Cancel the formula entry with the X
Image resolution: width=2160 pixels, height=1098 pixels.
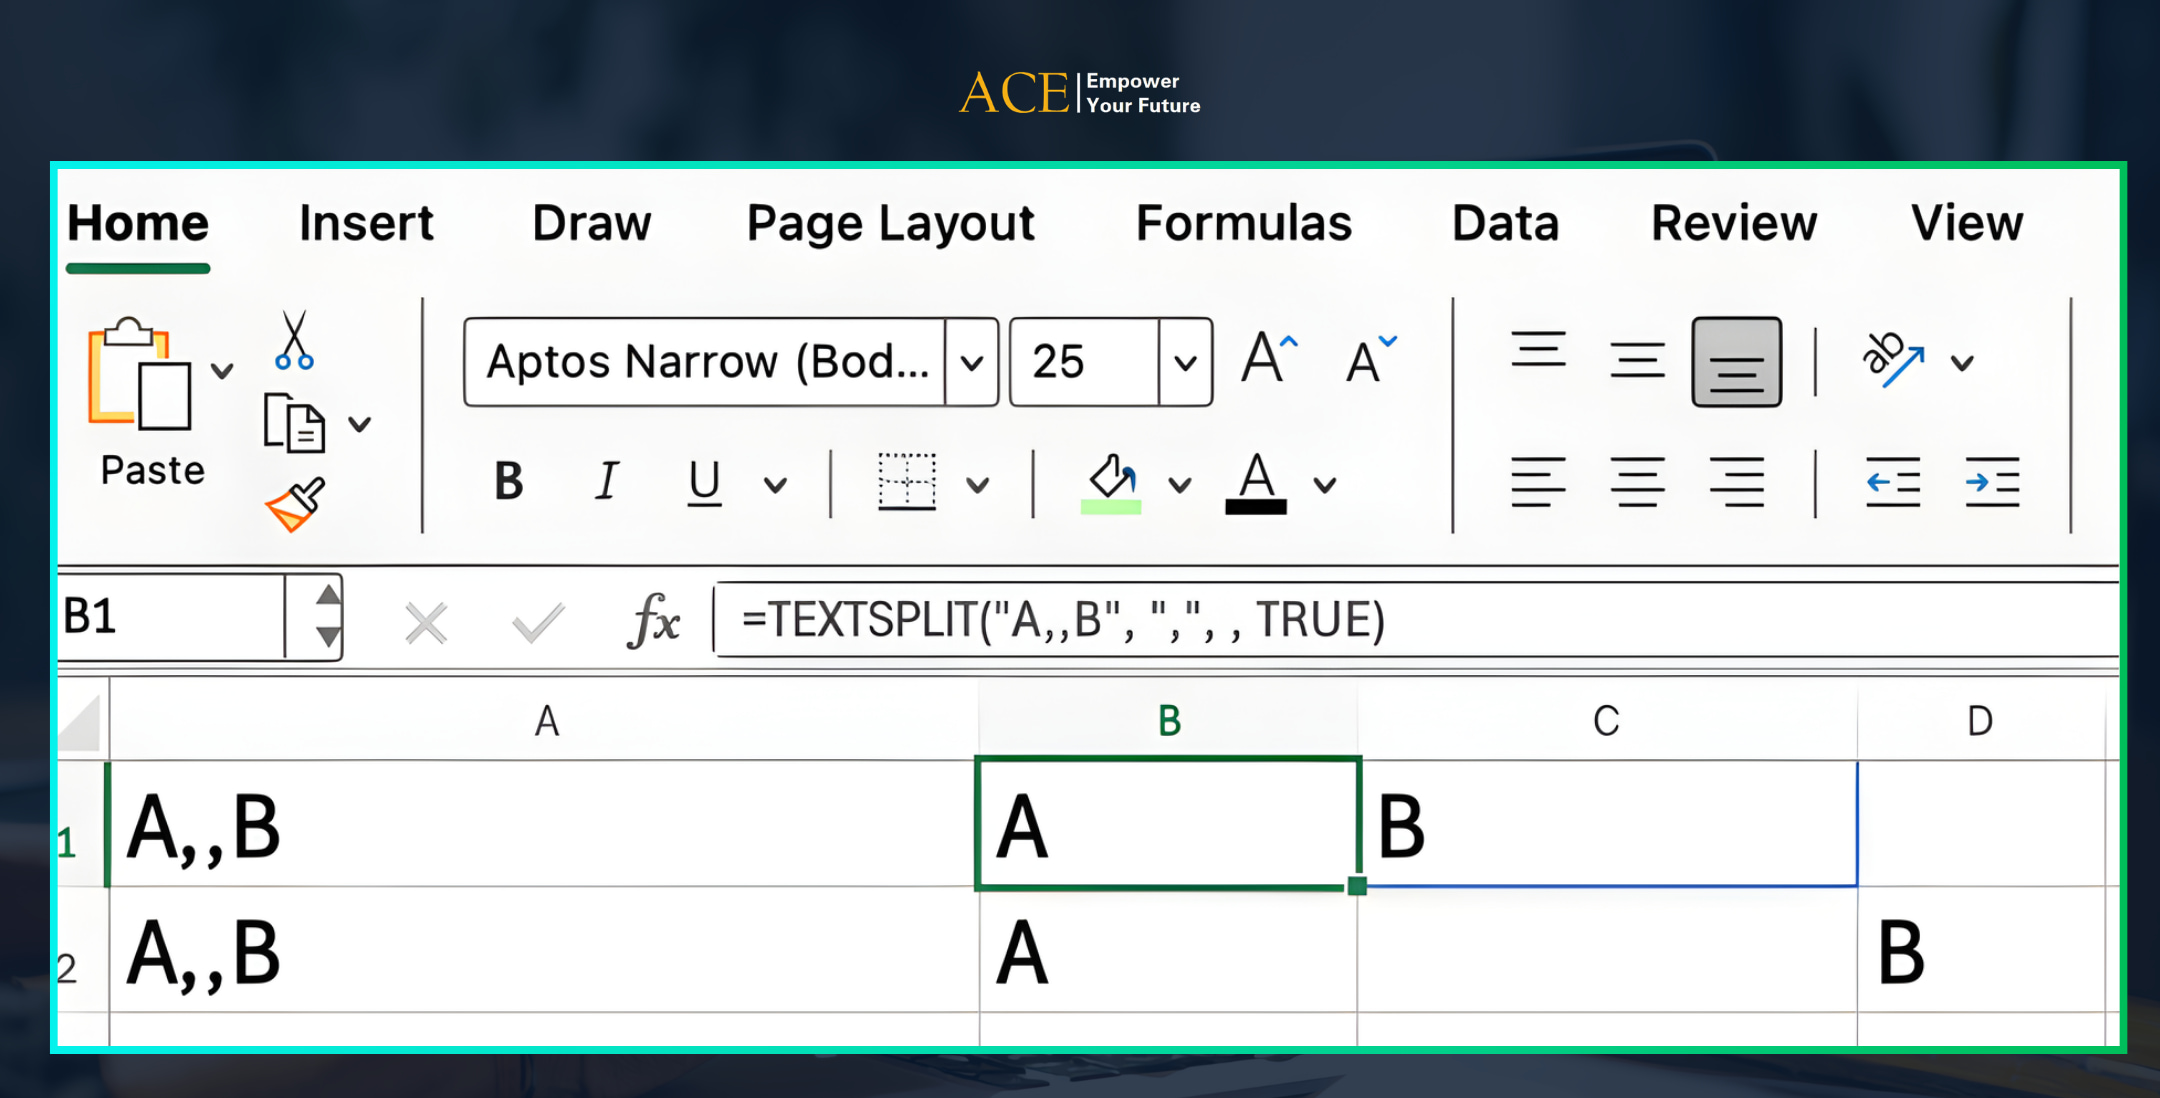tap(427, 620)
